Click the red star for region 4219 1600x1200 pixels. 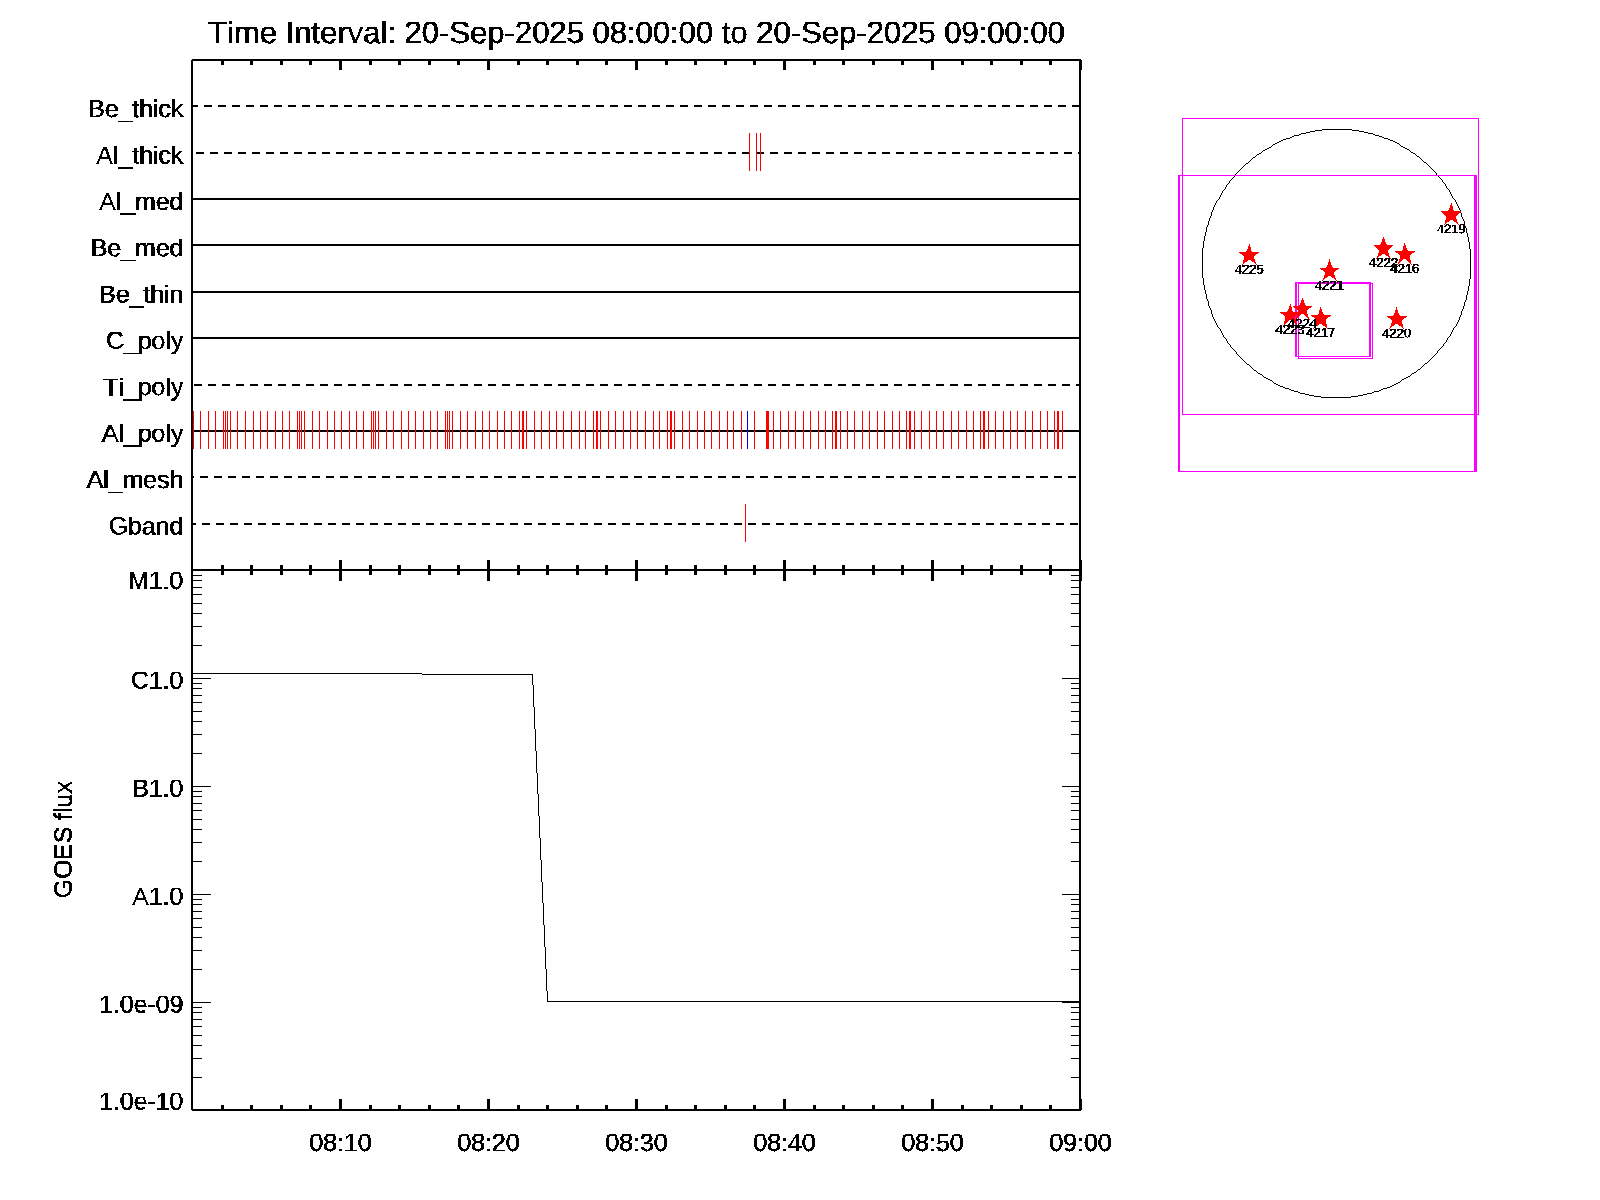1451,215
